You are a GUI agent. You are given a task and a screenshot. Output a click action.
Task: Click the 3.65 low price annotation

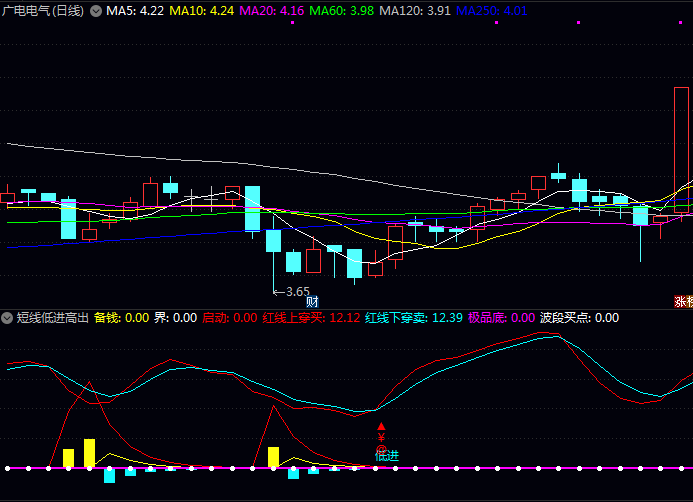point(297,292)
